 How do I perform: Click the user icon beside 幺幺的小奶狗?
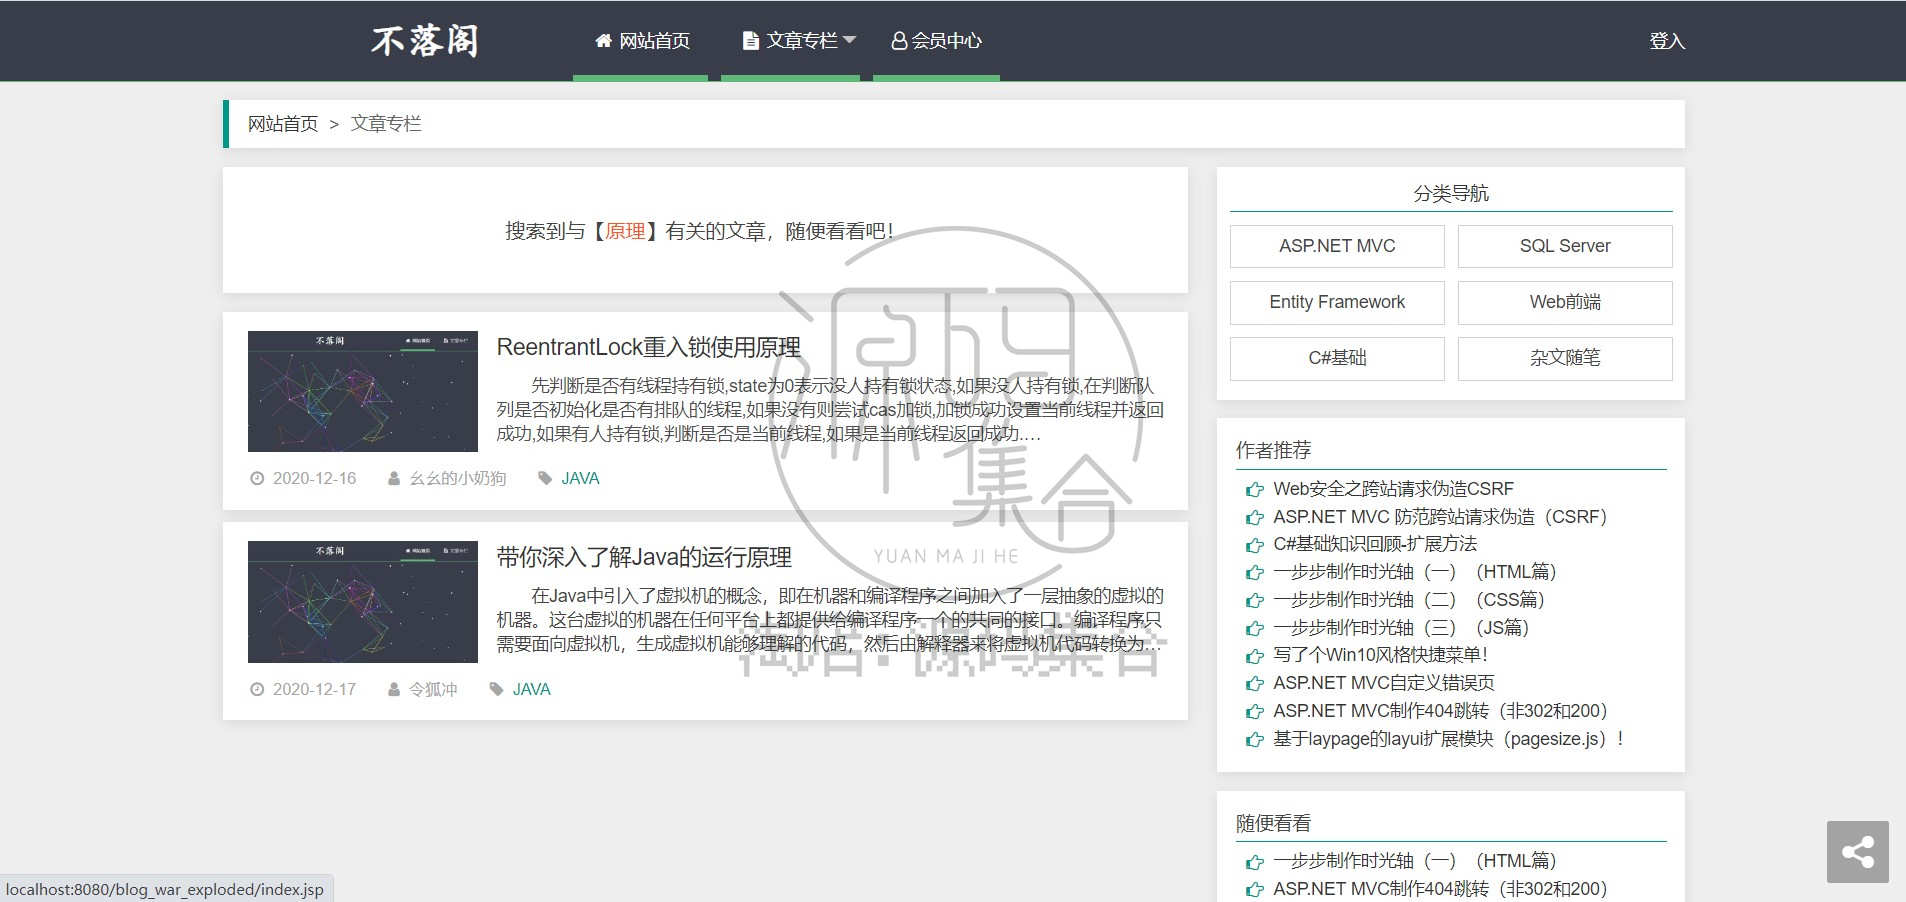coord(394,479)
